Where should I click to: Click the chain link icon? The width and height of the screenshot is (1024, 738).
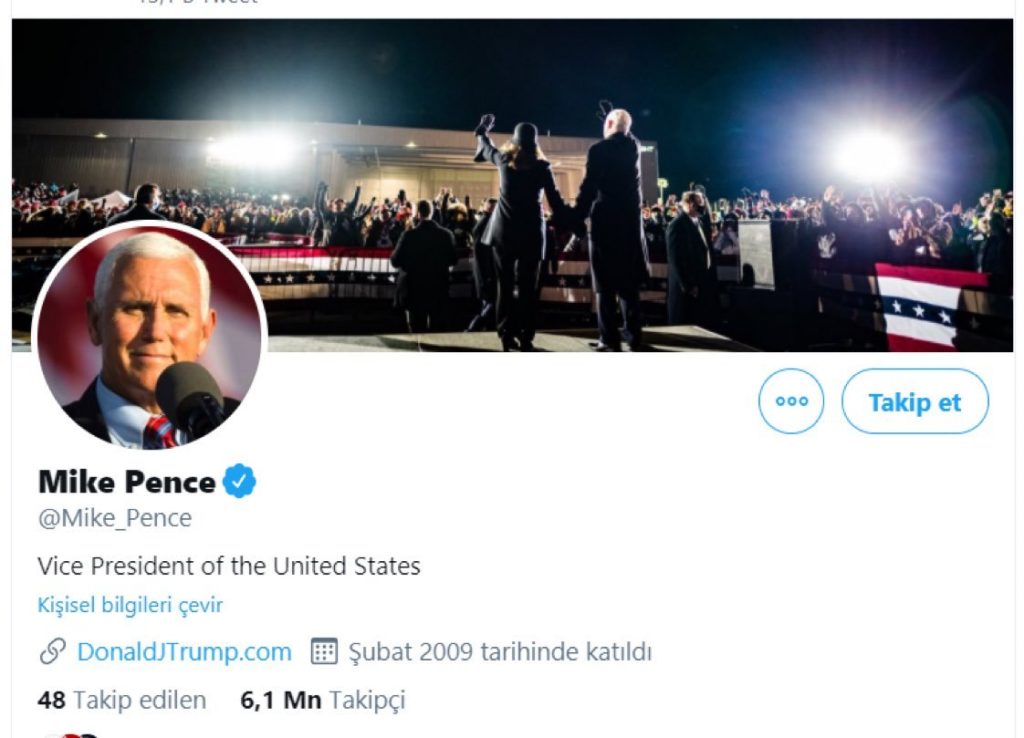[x=52, y=652]
